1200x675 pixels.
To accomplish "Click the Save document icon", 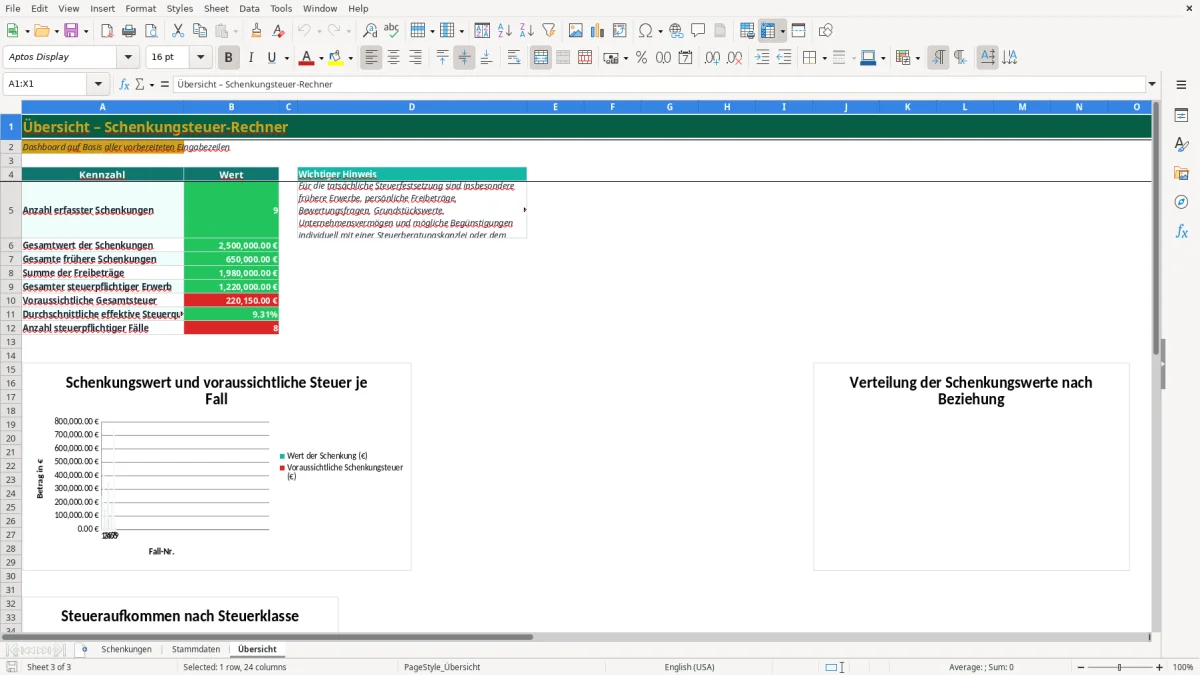I will point(71,31).
